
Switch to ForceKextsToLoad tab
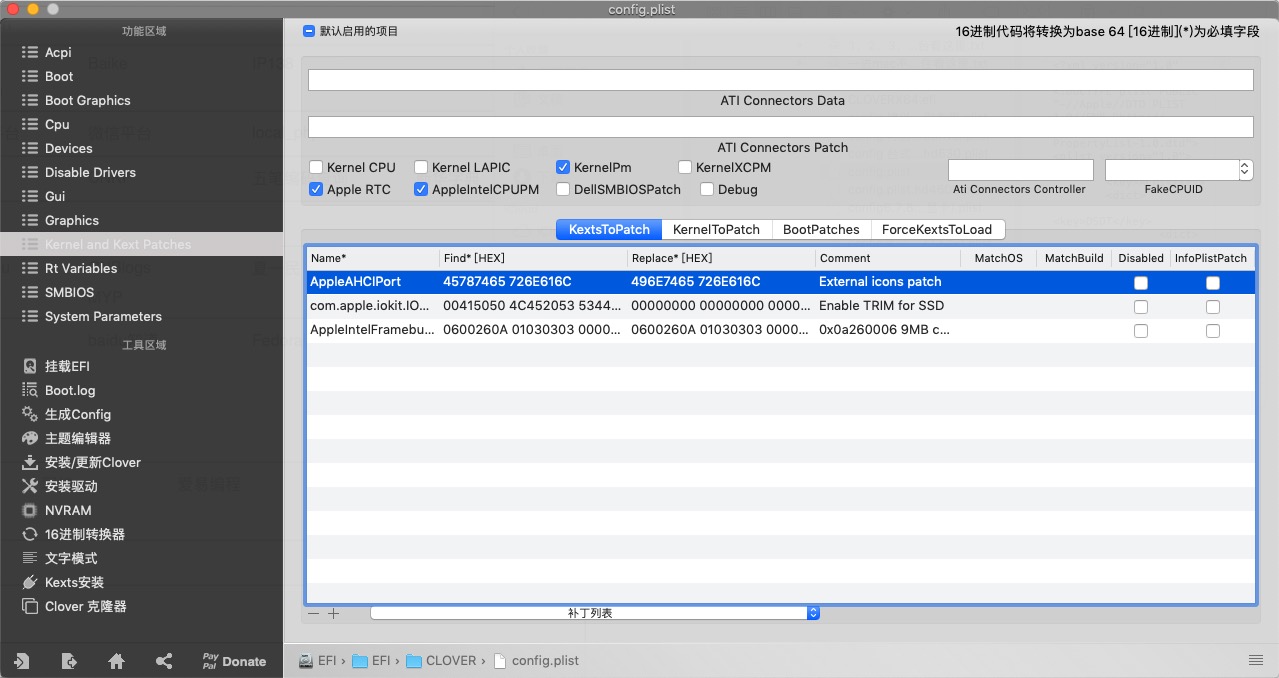tap(937, 229)
